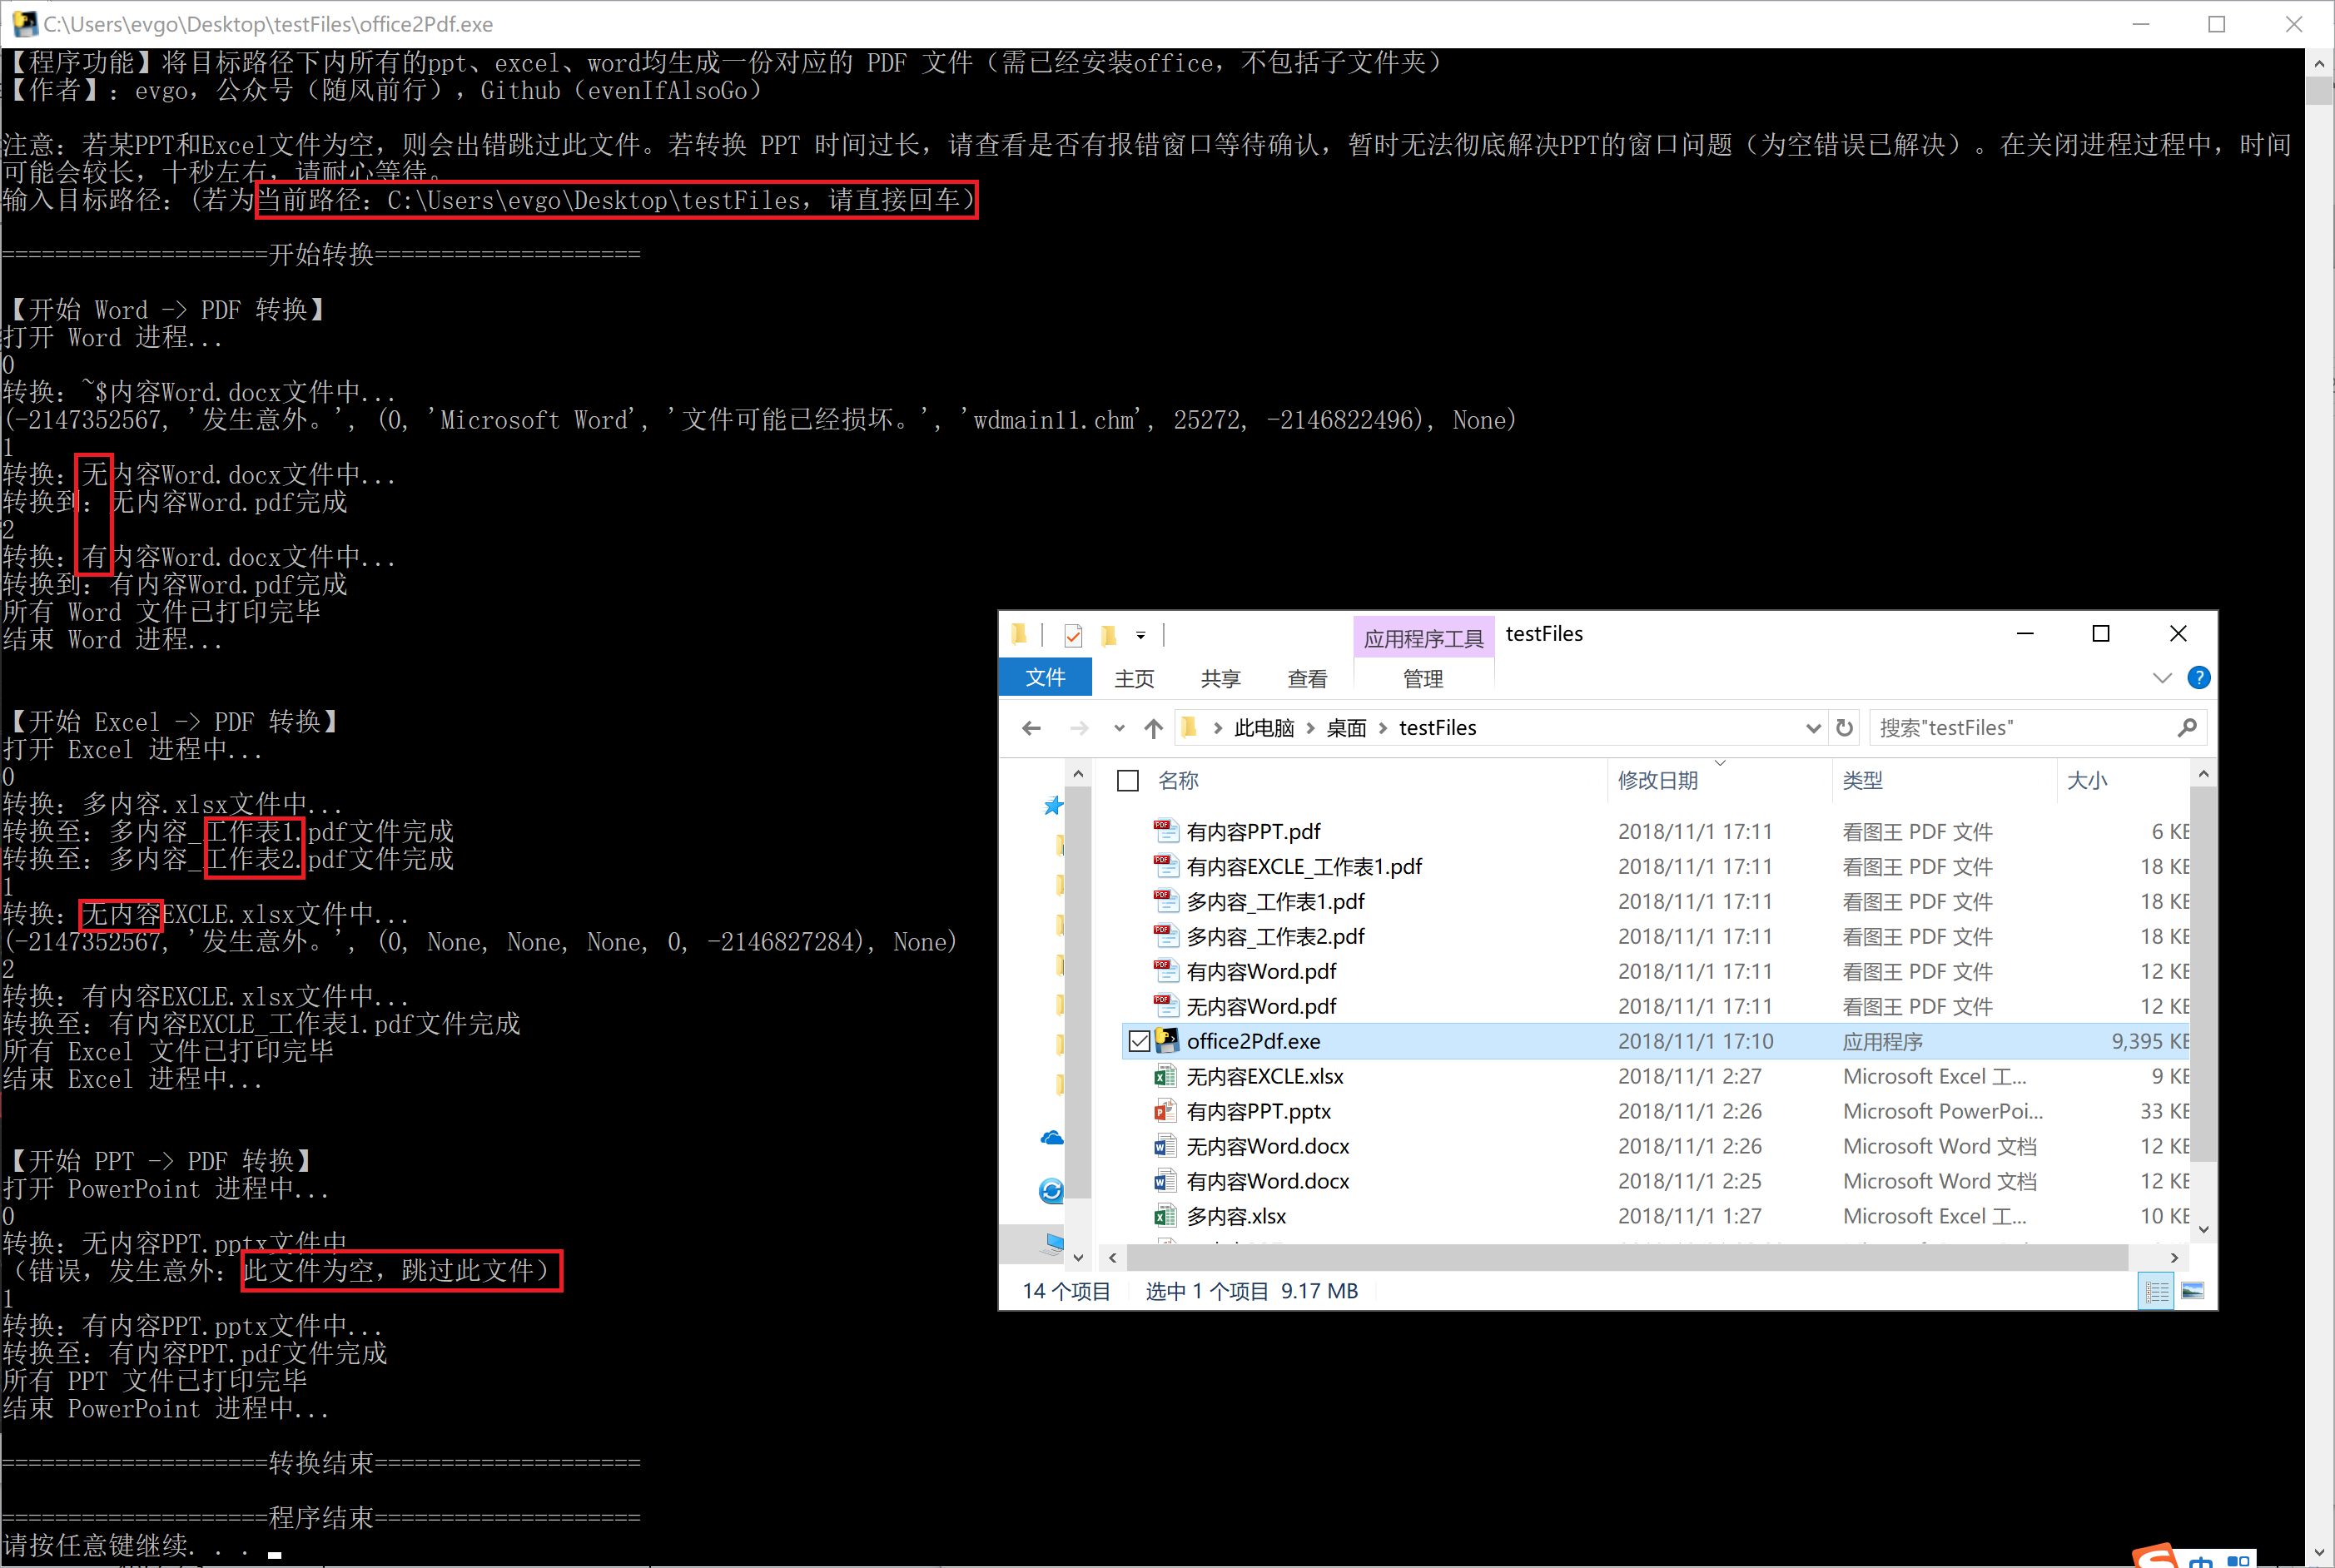
Task: Refresh the testFiles folder view
Action: pos(1844,728)
